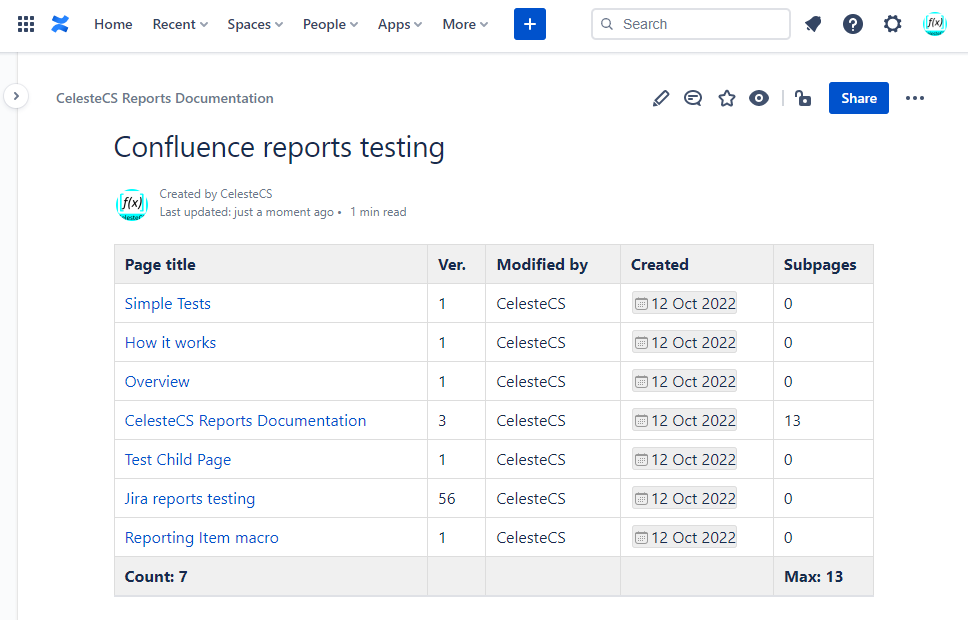Click the subpages value 13
This screenshot has width=968, height=620.
792,421
